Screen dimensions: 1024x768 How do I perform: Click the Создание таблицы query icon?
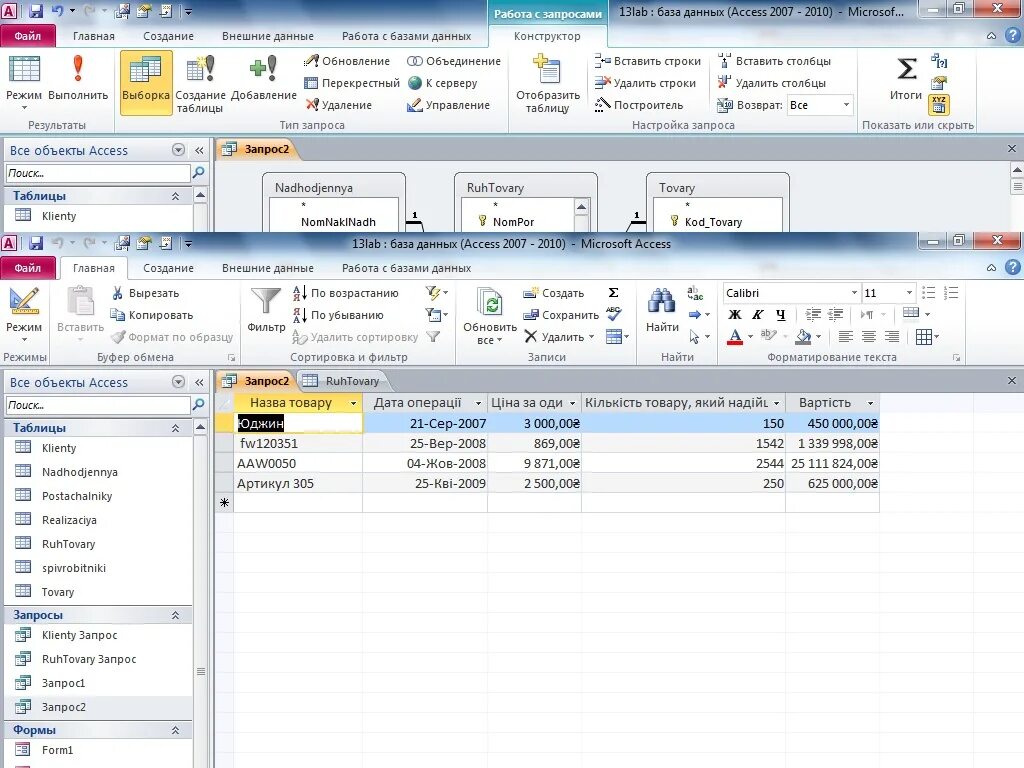[200, 83]
